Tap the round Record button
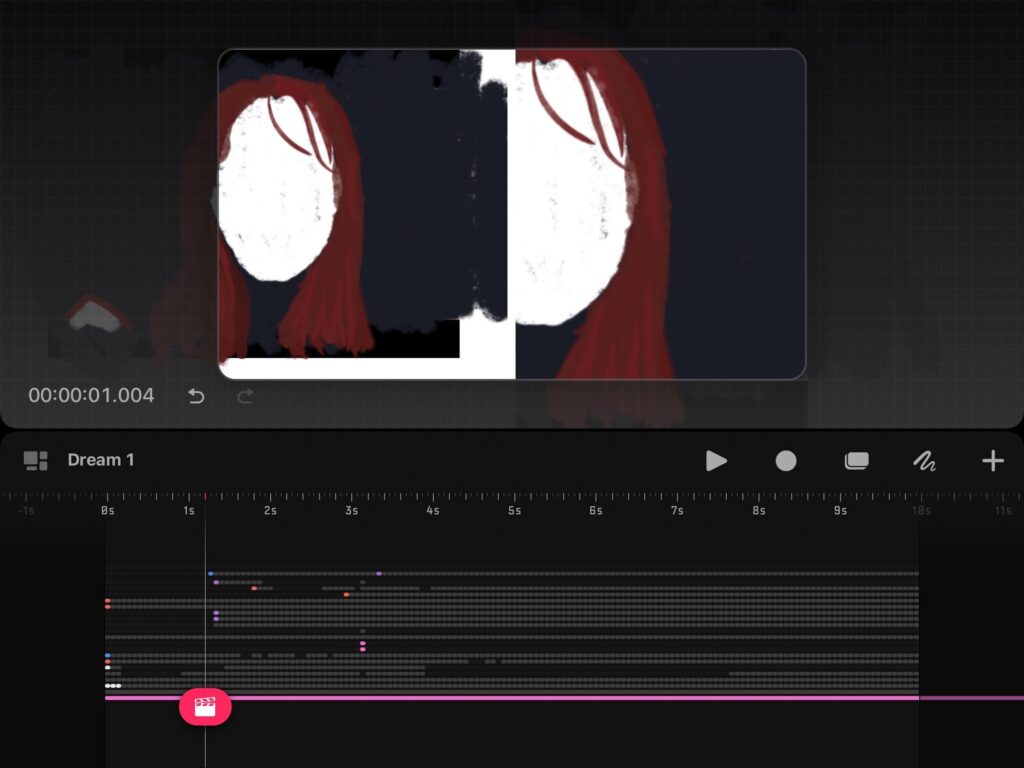 [x=786, y=461]
